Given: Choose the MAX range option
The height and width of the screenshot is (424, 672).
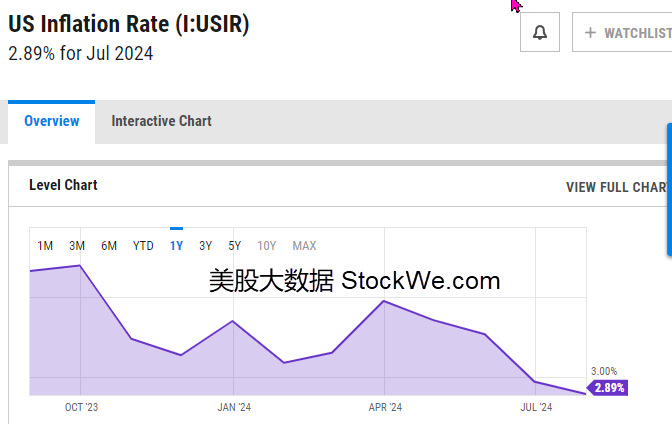Looking at the screenshot, I should 304,246.
